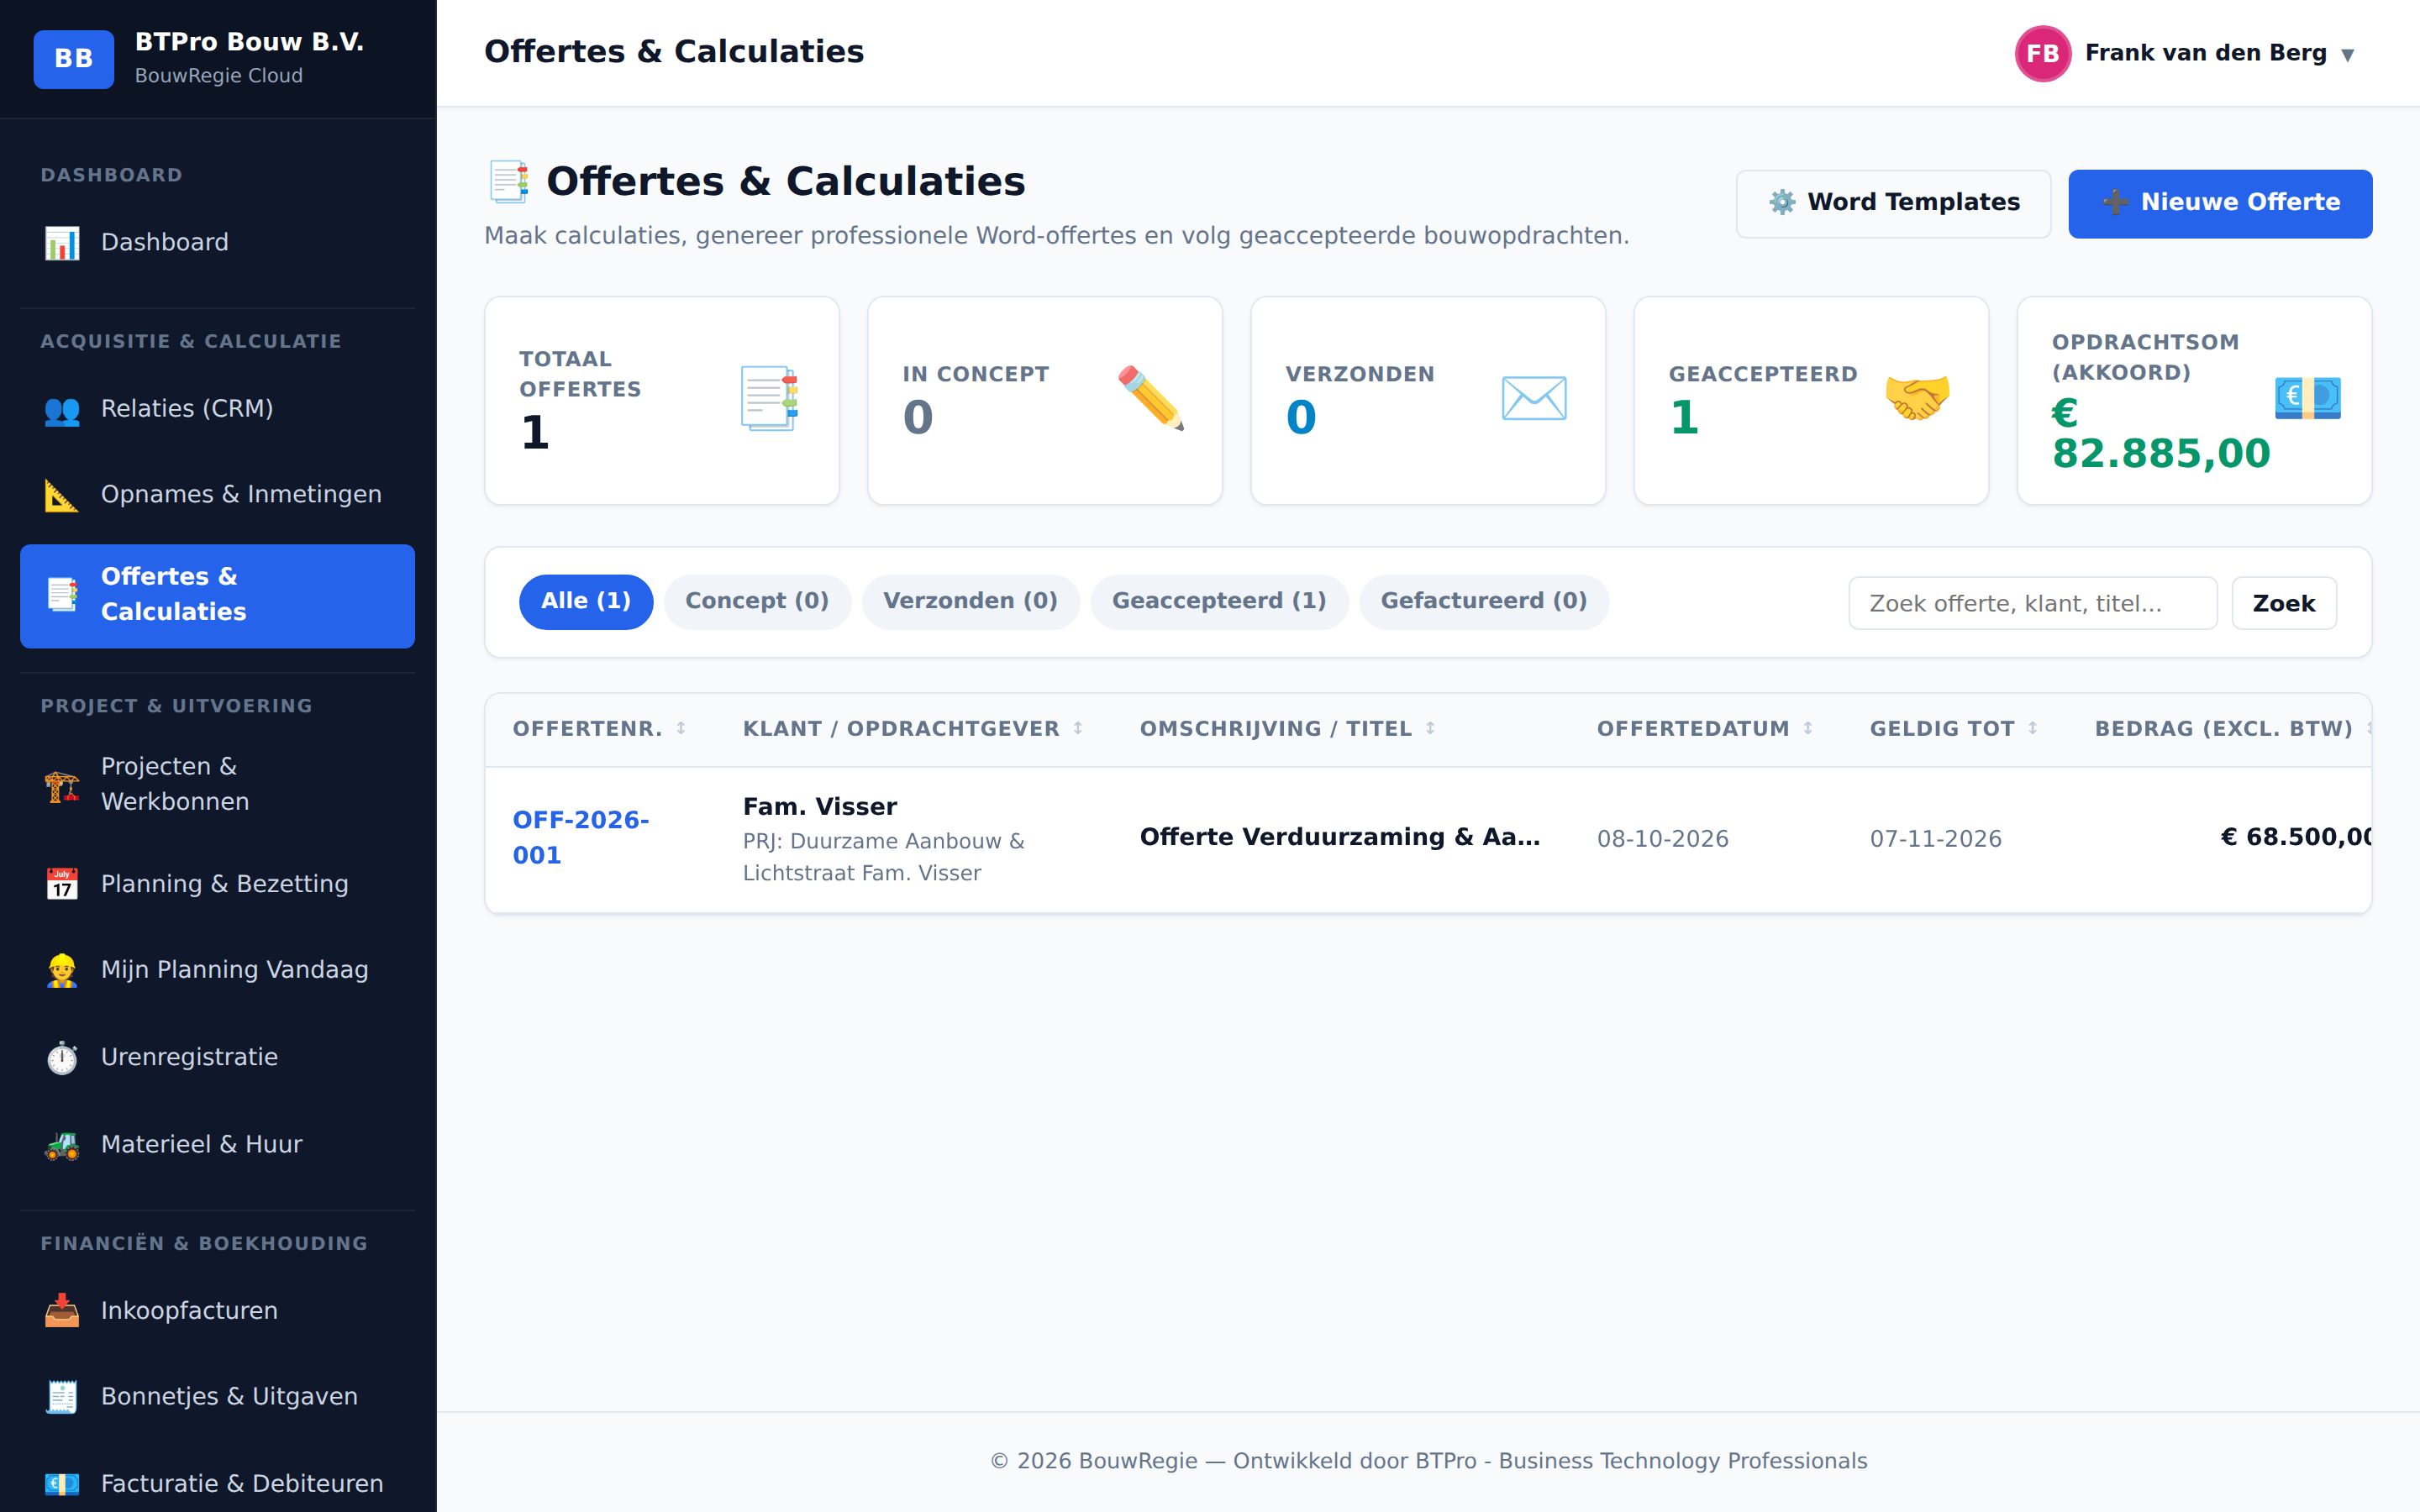Click the Urenregistratie stopwatch icon
The height and width of the screenshot is (1512, 2420).
pyautogui.click(x=62, y=1057)
